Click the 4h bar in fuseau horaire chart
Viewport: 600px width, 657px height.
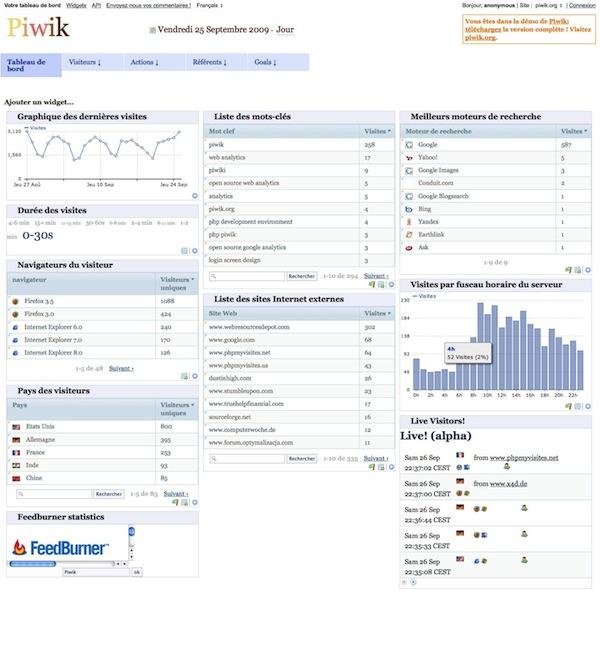445,379
